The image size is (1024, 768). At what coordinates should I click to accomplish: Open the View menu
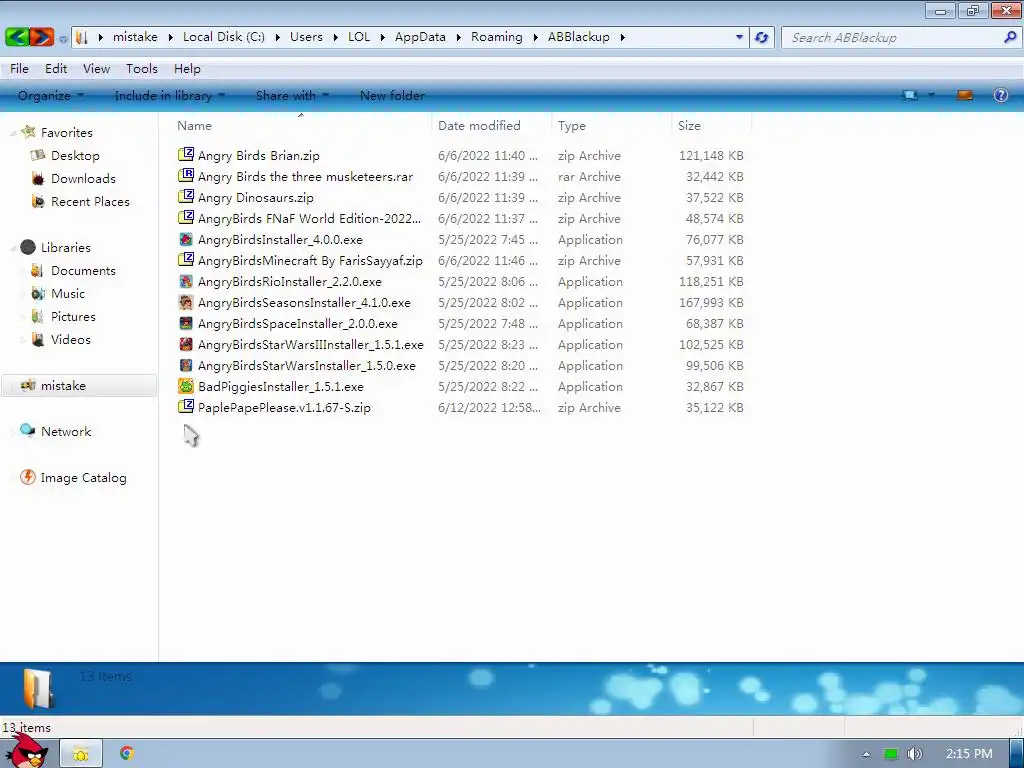pos(96,69)
